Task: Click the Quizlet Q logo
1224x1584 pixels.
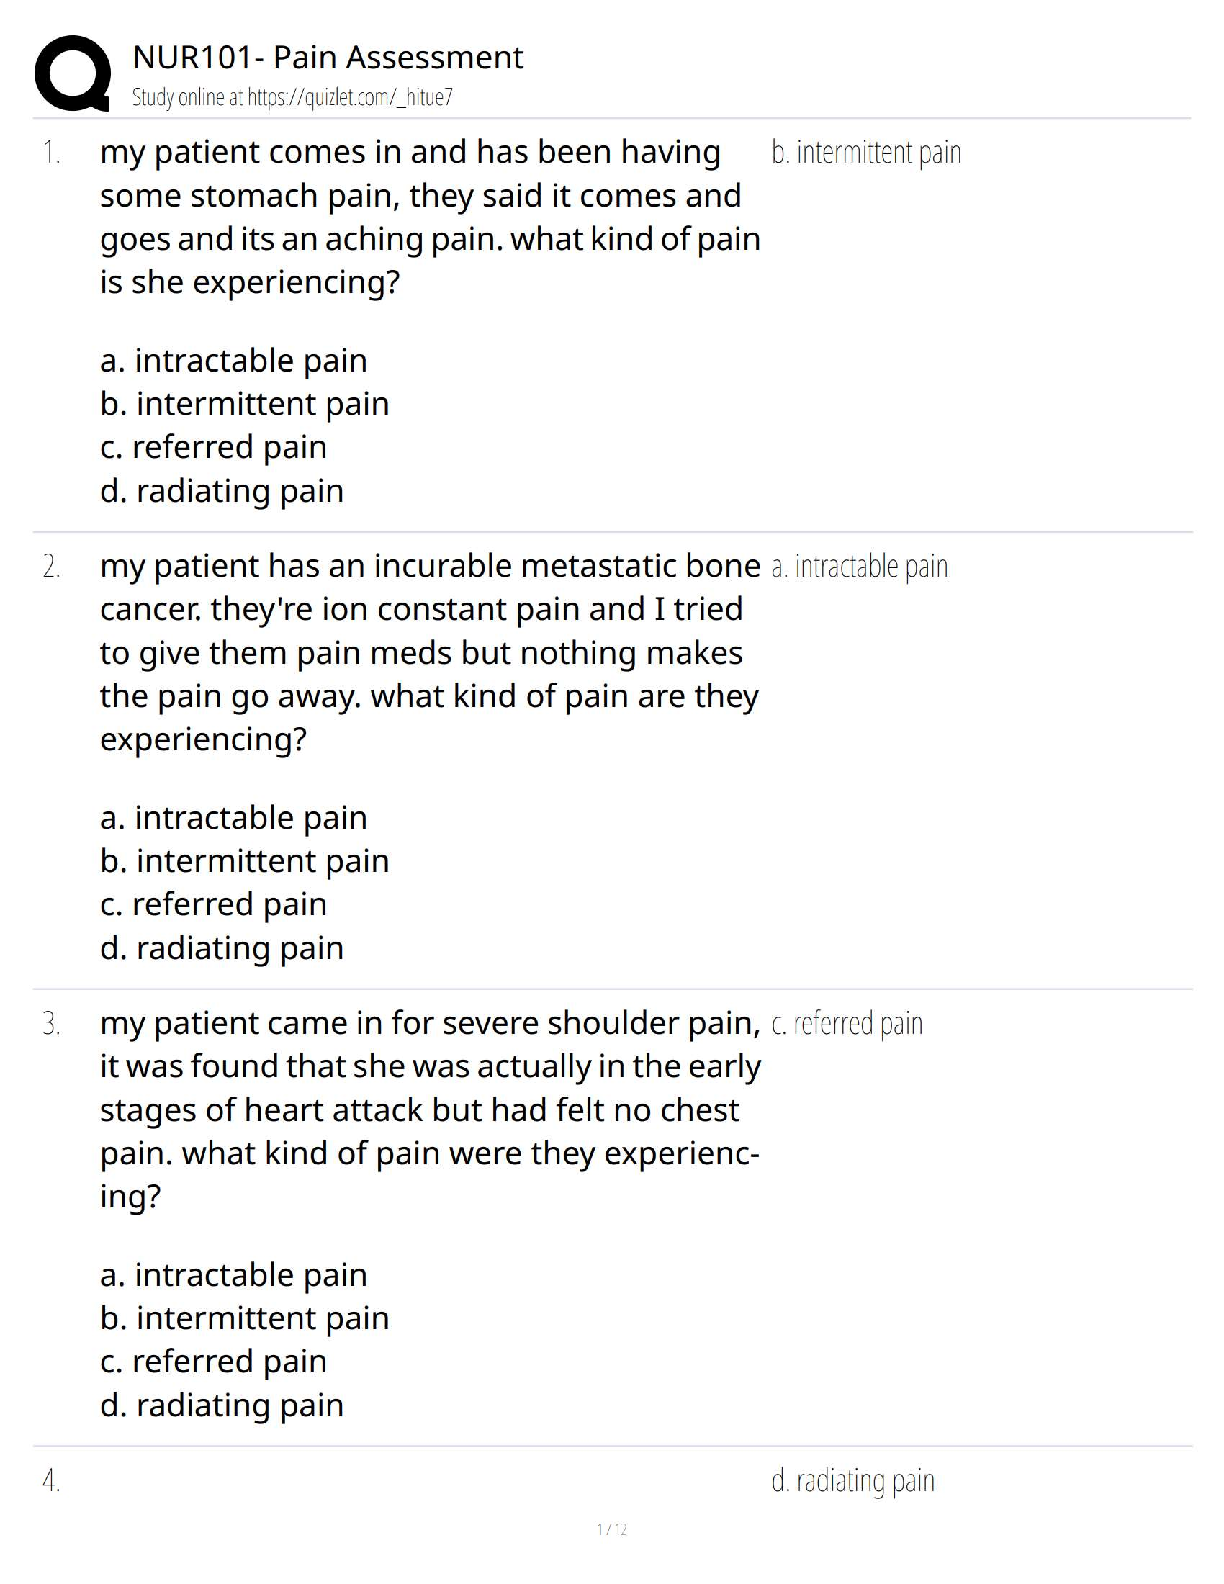Action: (x=72, y=72)
